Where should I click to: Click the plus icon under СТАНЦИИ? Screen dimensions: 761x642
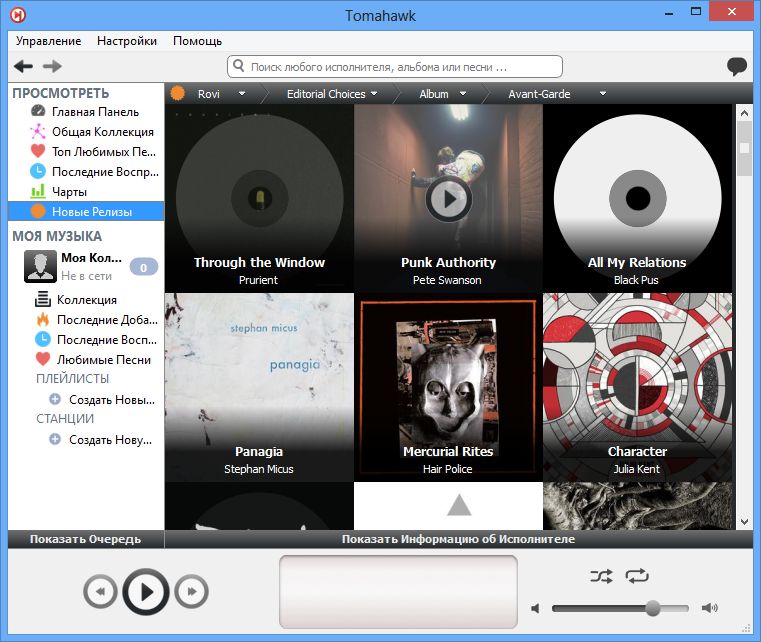55,439
